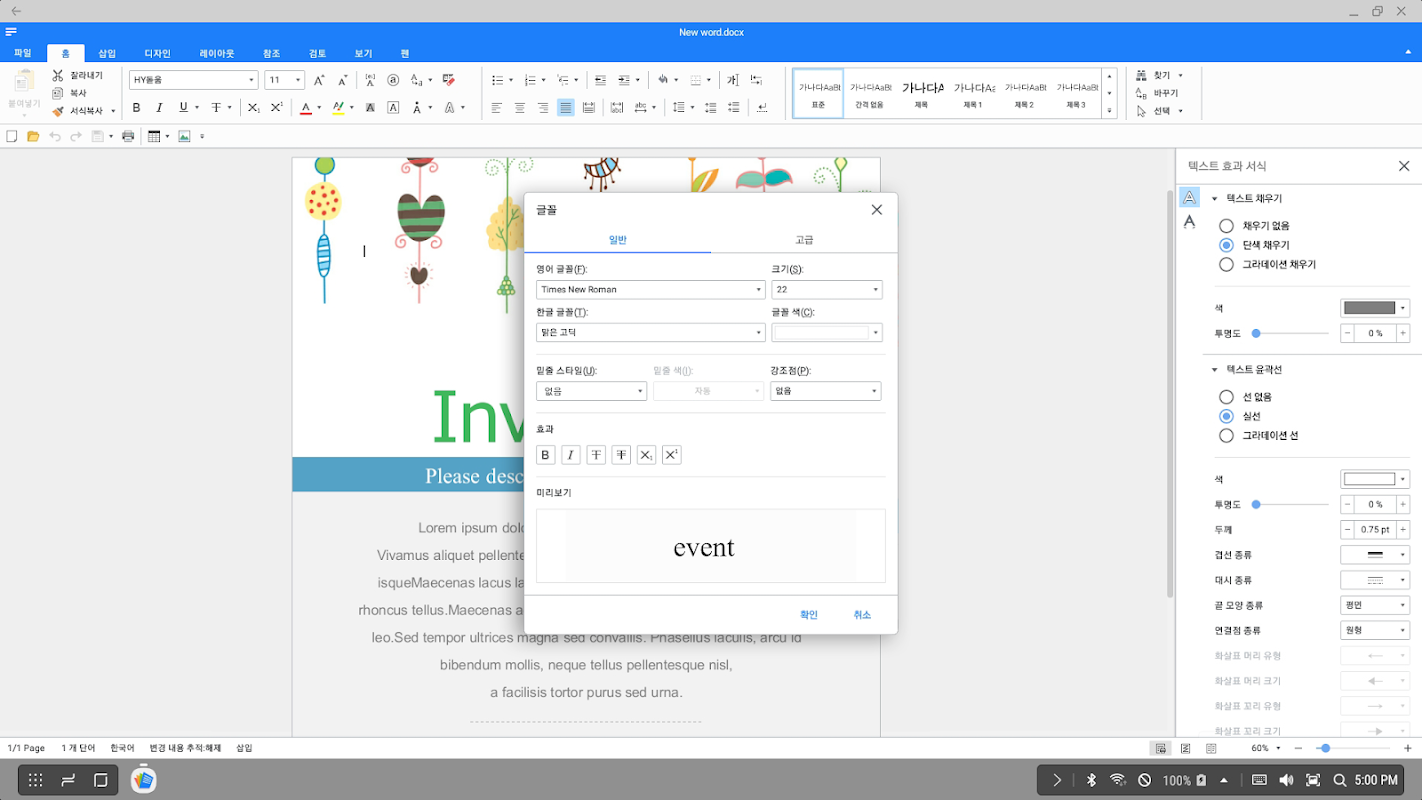Select the 채우기 없음 radio option
The height and width of the screenshot is (800, 1422).
tap(1226, 226)
